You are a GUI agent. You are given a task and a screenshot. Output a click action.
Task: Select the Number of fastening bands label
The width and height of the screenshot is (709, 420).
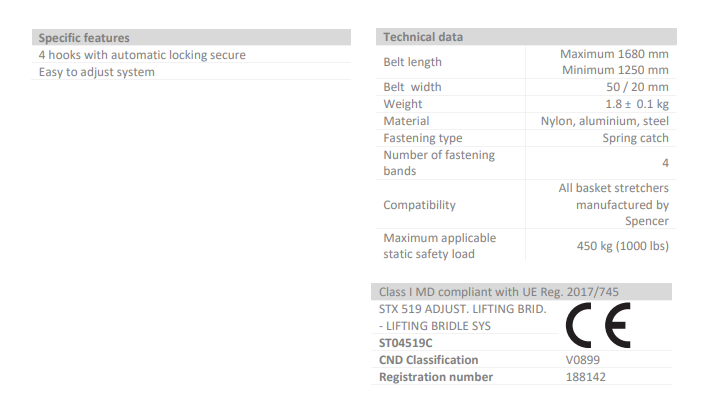pyautogui.click(x=439, y=163)
